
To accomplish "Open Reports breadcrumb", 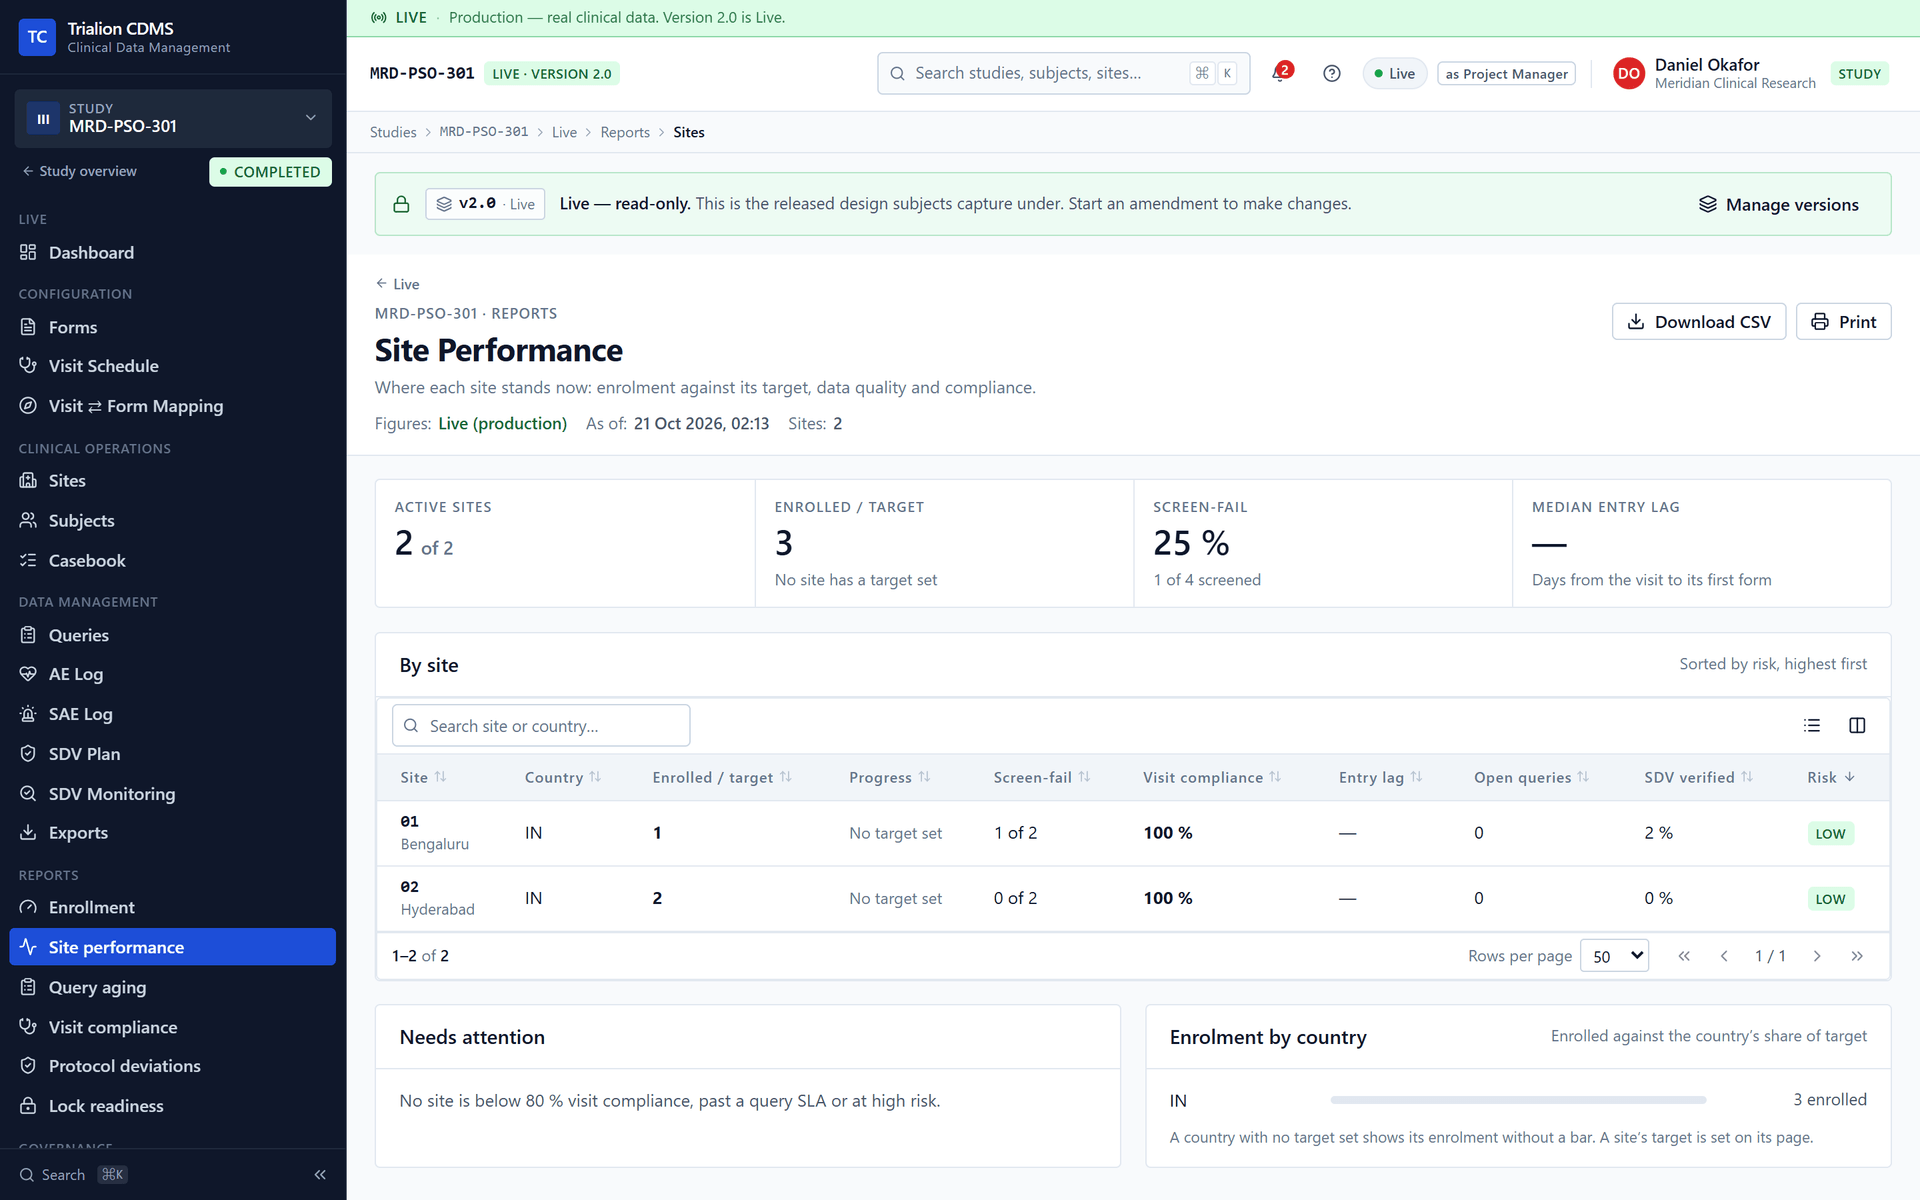I will [625, 132].
